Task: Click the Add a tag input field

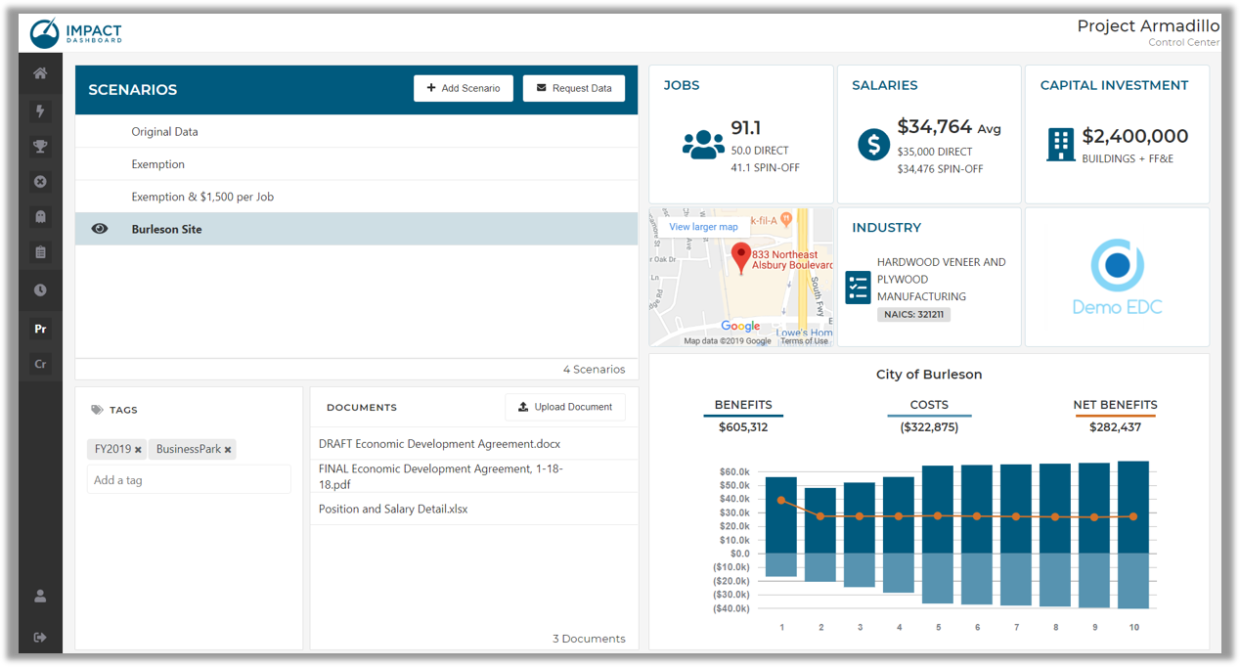Action: point(188,480)
